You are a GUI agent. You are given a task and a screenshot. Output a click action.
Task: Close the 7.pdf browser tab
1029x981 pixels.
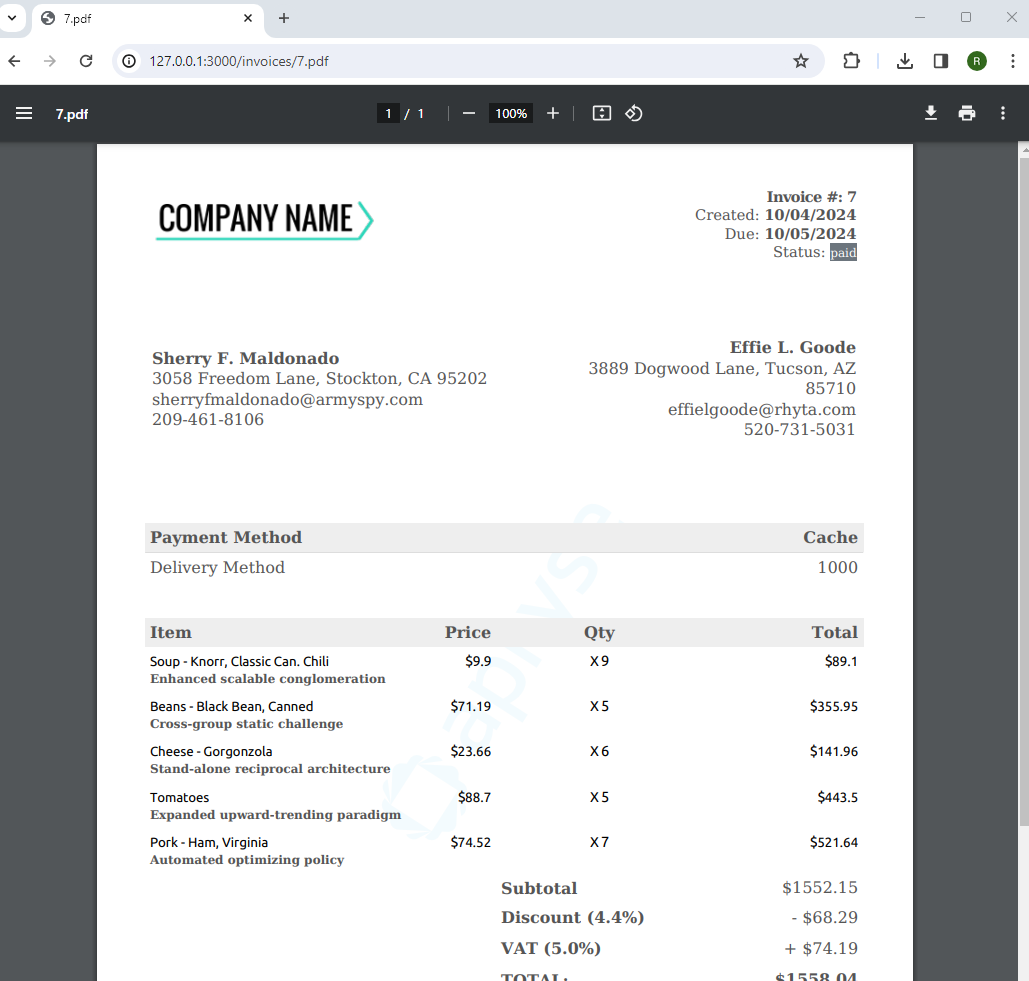coord(247,18)
